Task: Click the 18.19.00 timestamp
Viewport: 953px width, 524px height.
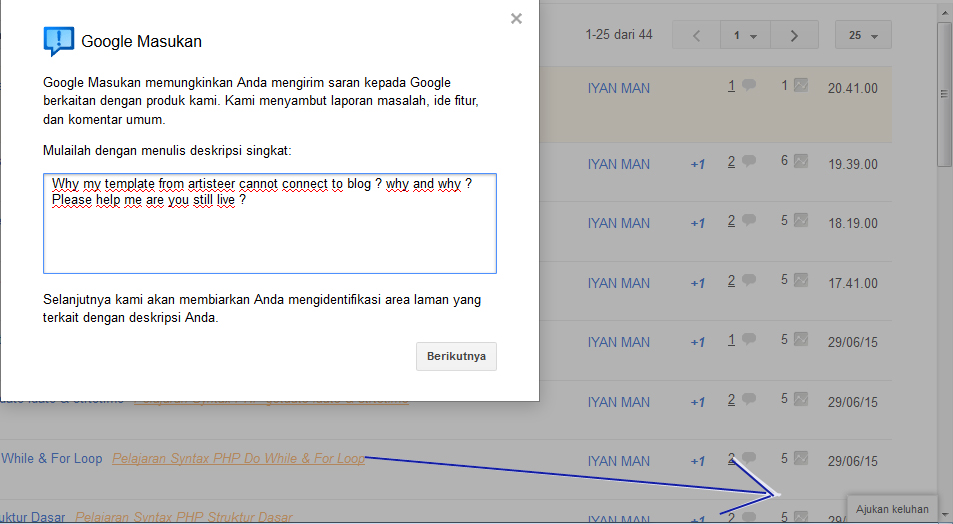Action: pyautogui.click(x=853, y=224)
